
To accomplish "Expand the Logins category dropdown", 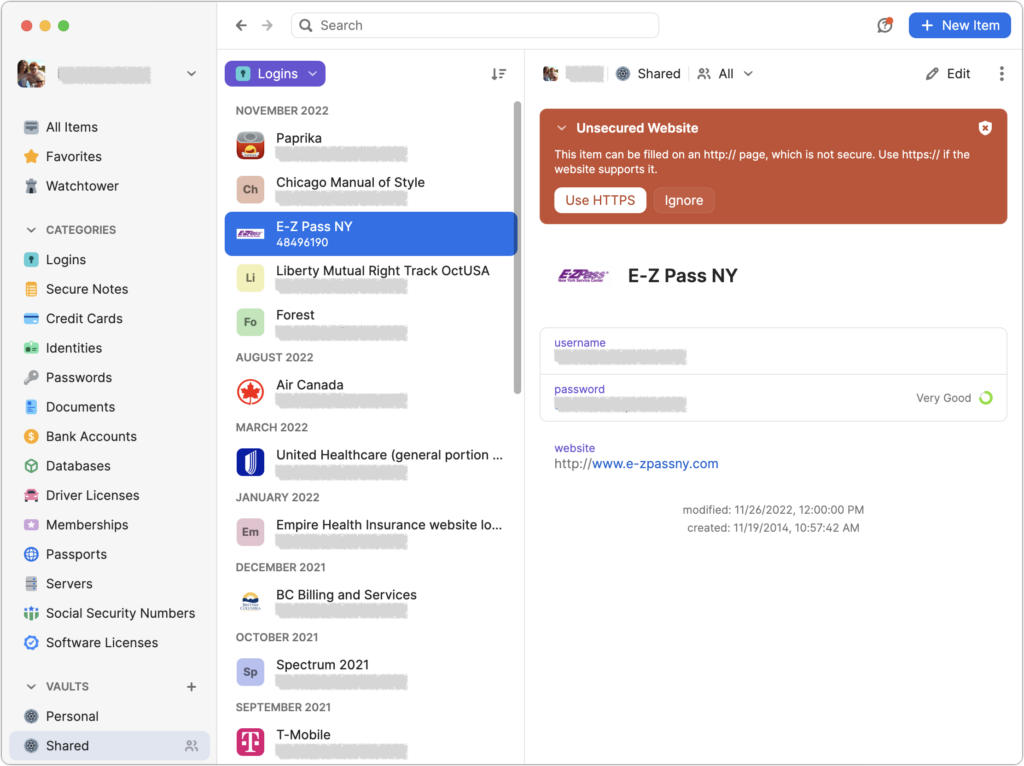I will 275,74.
